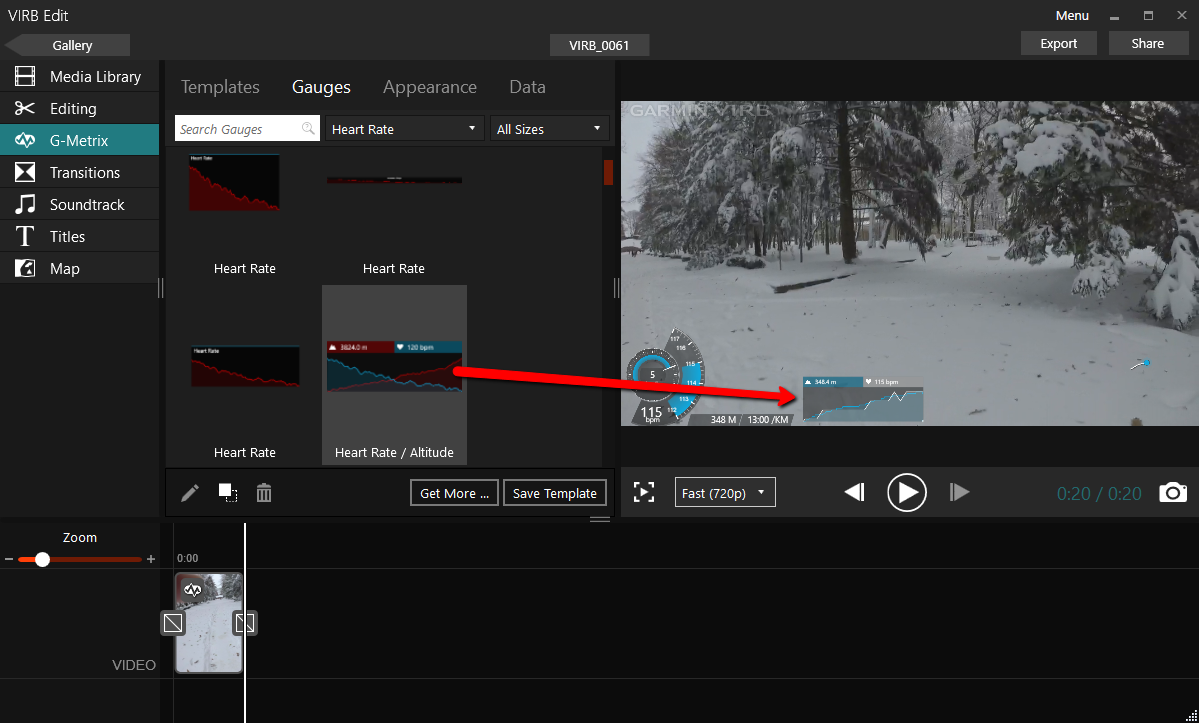Take a snapshot with camera icon

click(1173, 492)
